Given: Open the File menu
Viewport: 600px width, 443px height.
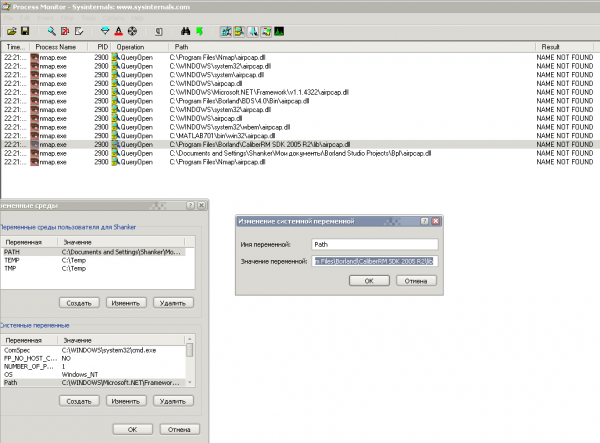Looking at the screenshot, I should coord(8,18).
